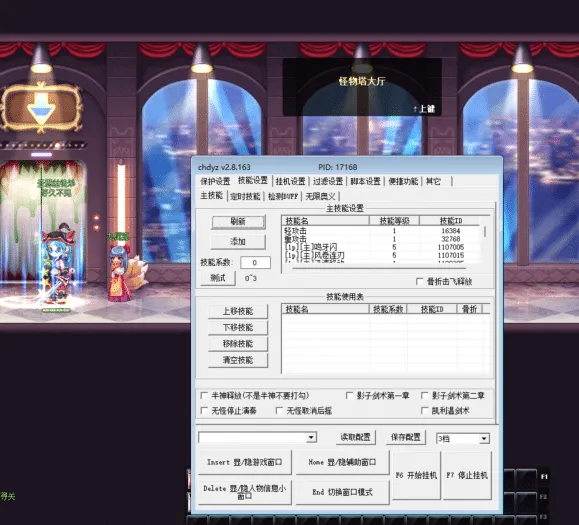
Task: Enable 骨折击飞释放 checkbox
Action: tap(419, 282)
